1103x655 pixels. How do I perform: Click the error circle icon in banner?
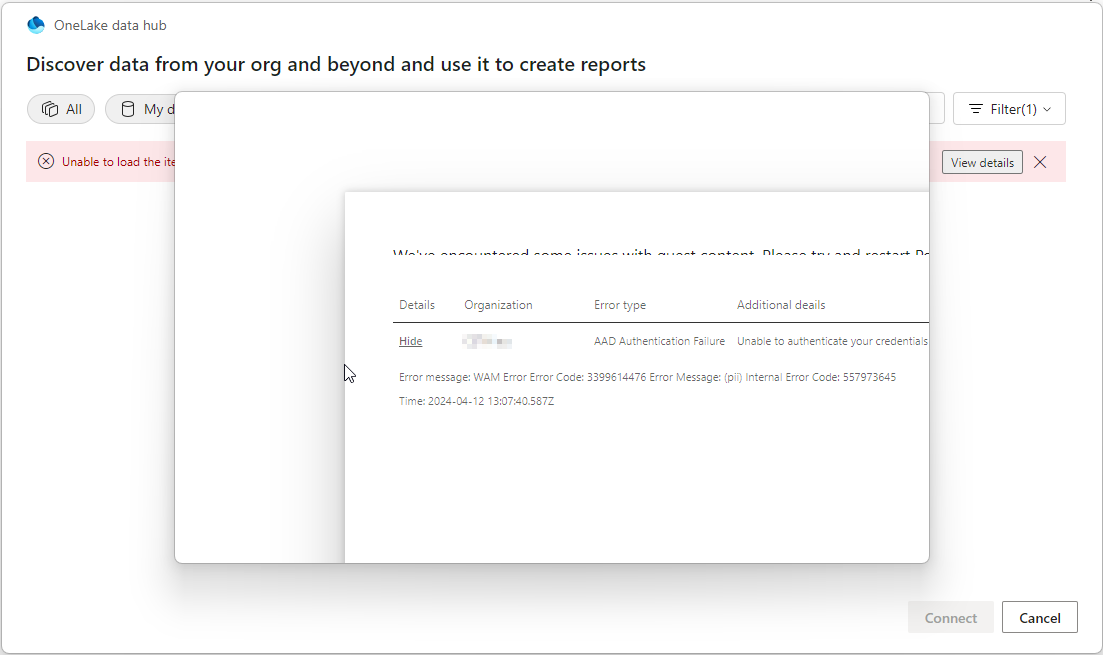[46, 162]
